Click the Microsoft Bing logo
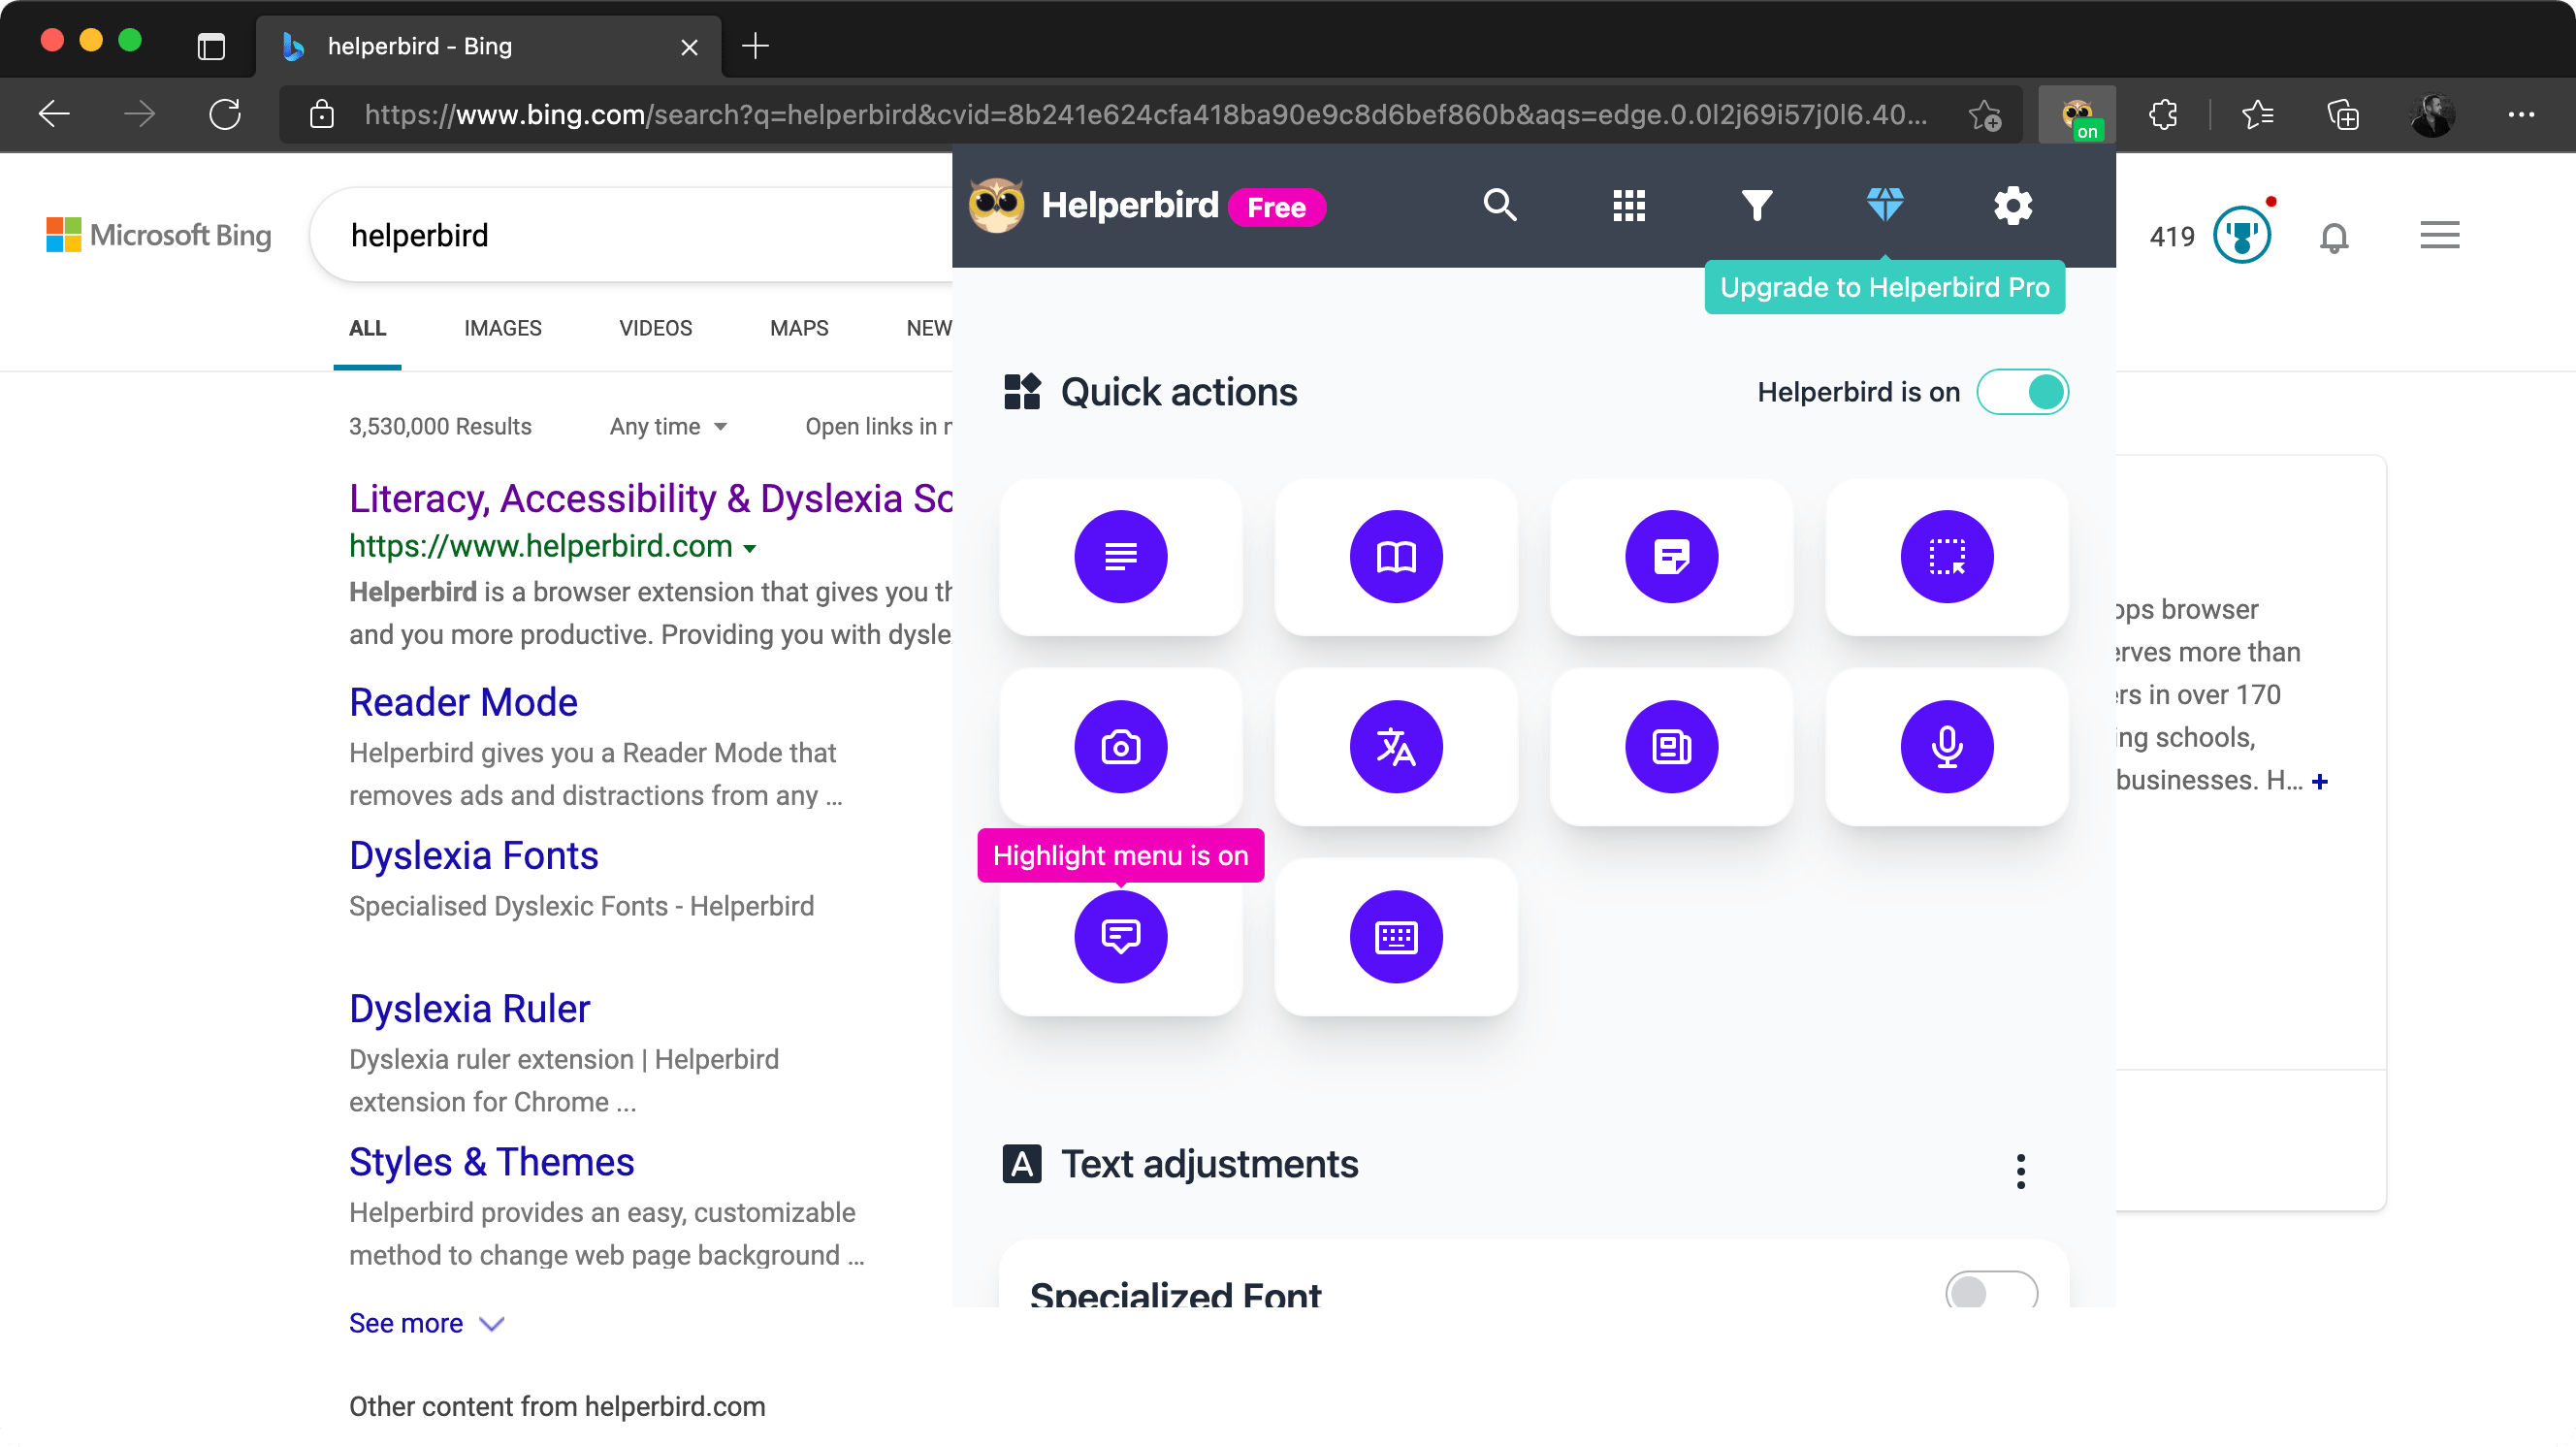Viewport: 2576px width, 1447px height. [x=158, y=236]
